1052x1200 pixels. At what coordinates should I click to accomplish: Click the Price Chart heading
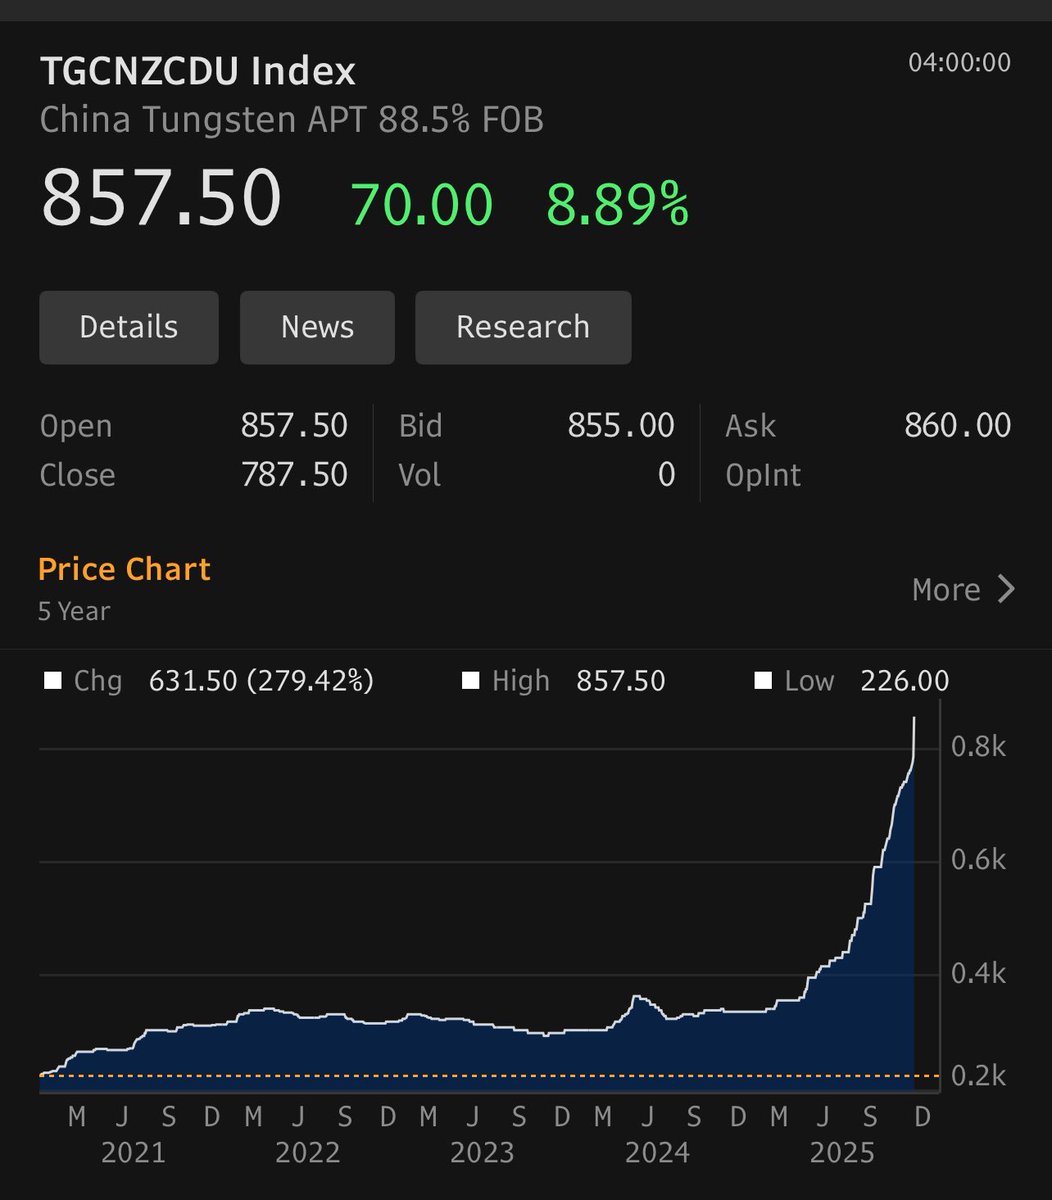pos(124,569)
